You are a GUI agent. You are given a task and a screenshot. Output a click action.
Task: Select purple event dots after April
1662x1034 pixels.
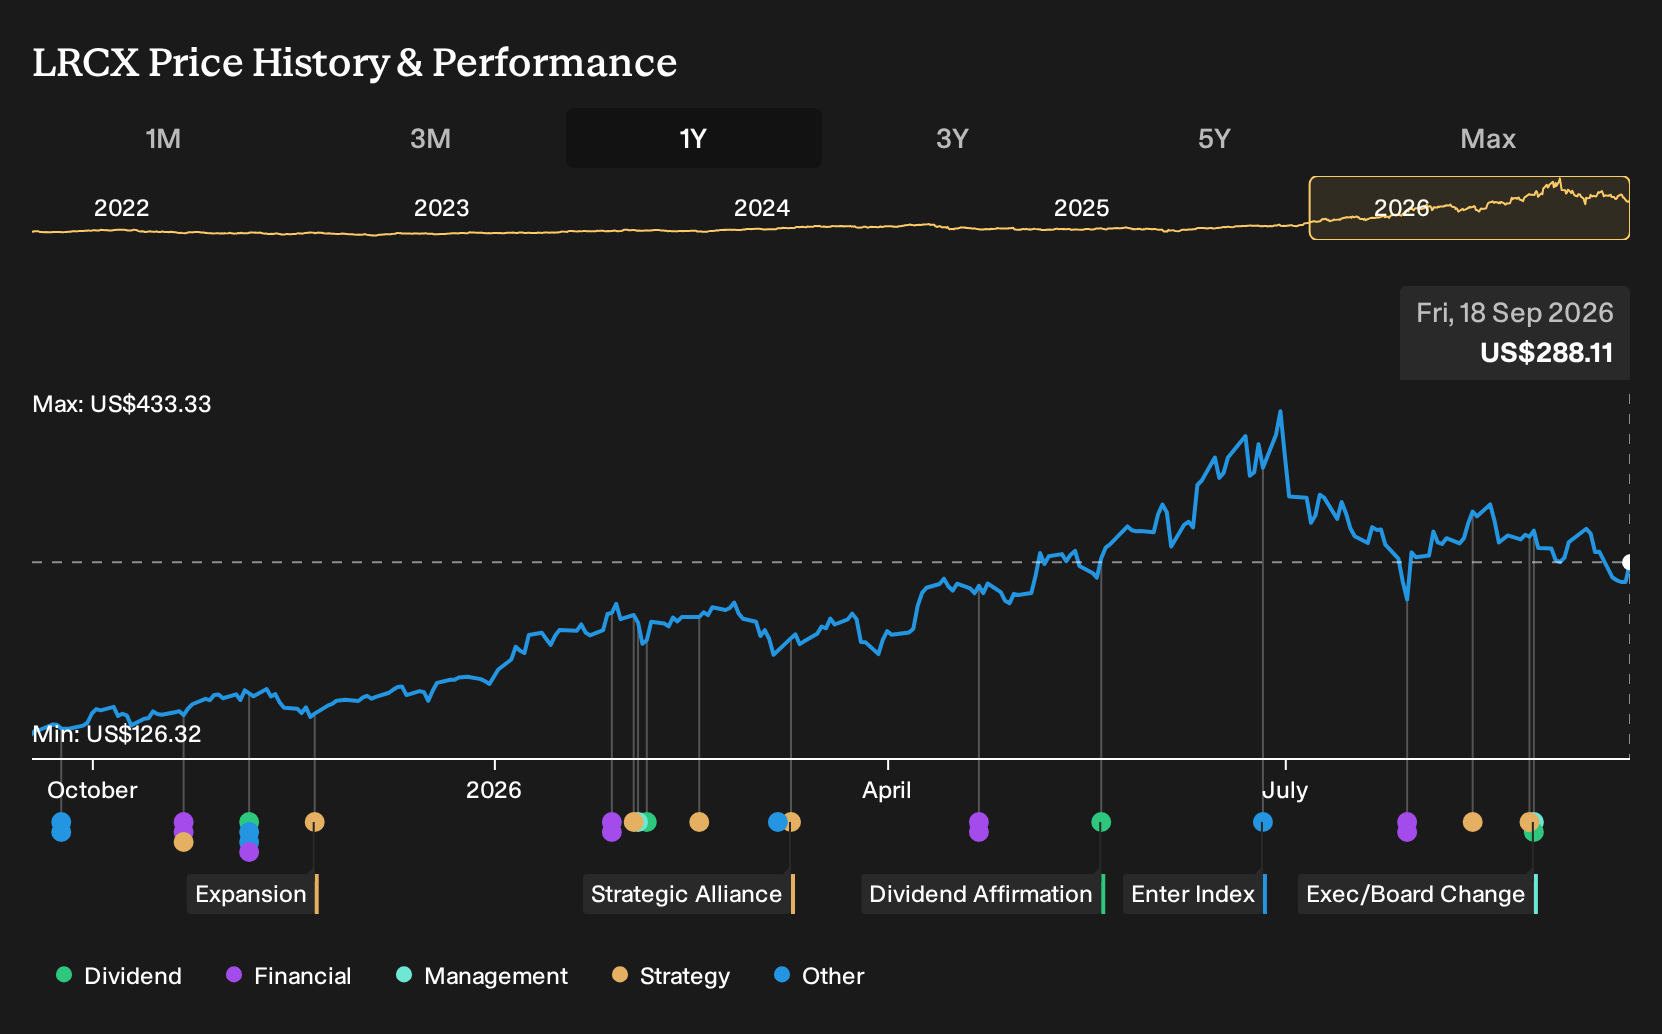click(x=979, y=827)
